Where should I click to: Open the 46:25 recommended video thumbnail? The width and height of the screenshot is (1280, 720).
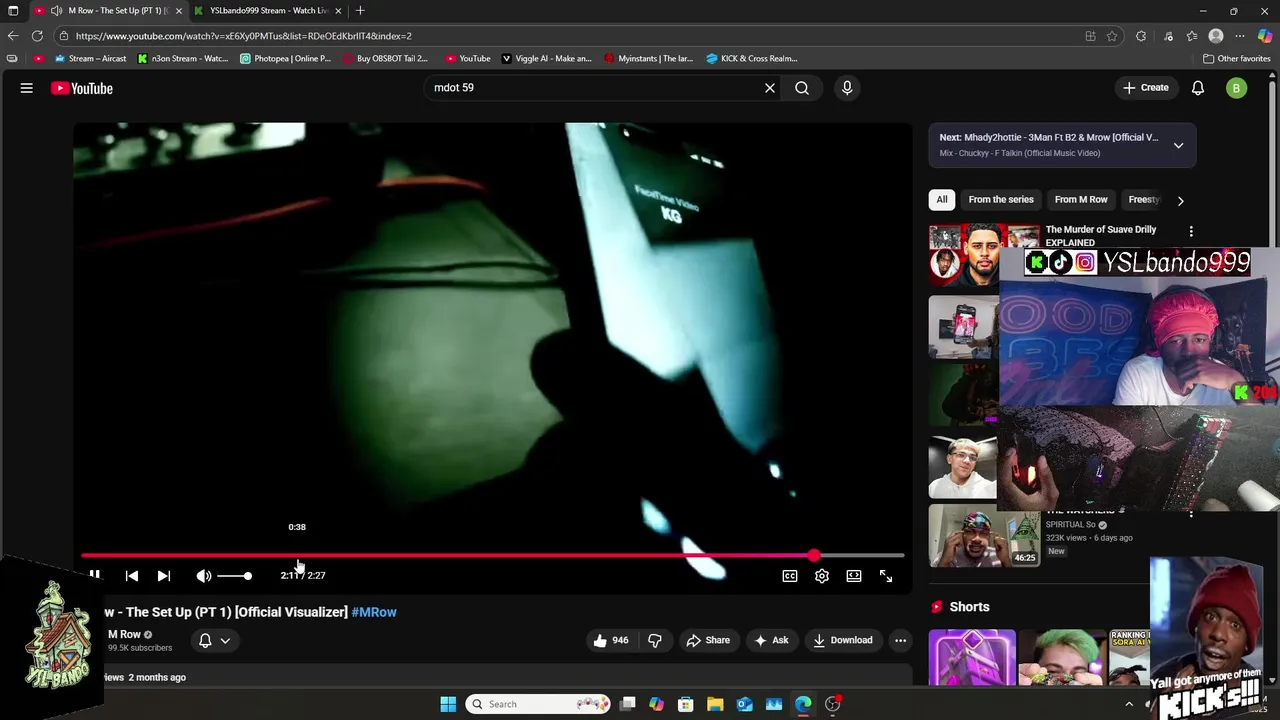[984, 536]
